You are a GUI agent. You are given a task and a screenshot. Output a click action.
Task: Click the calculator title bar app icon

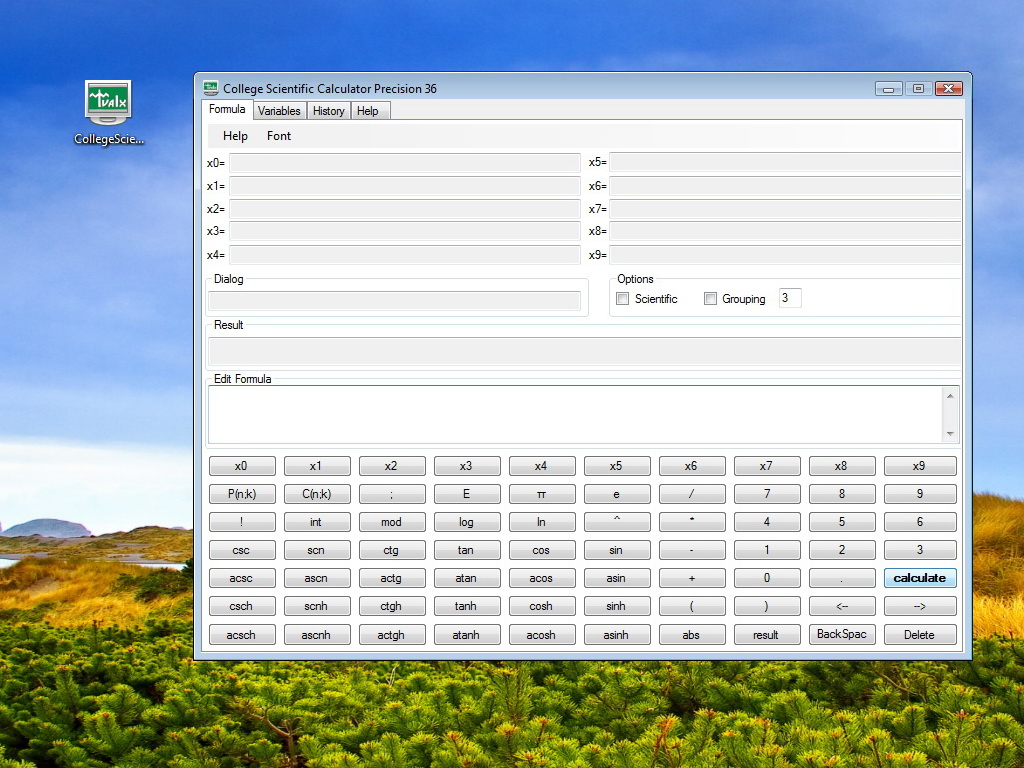click(x=210, y=88)
